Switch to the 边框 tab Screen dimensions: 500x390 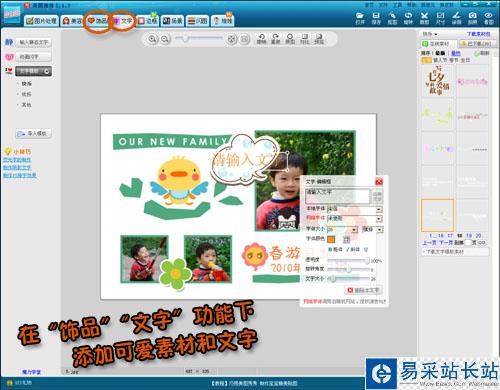[147, 21]
